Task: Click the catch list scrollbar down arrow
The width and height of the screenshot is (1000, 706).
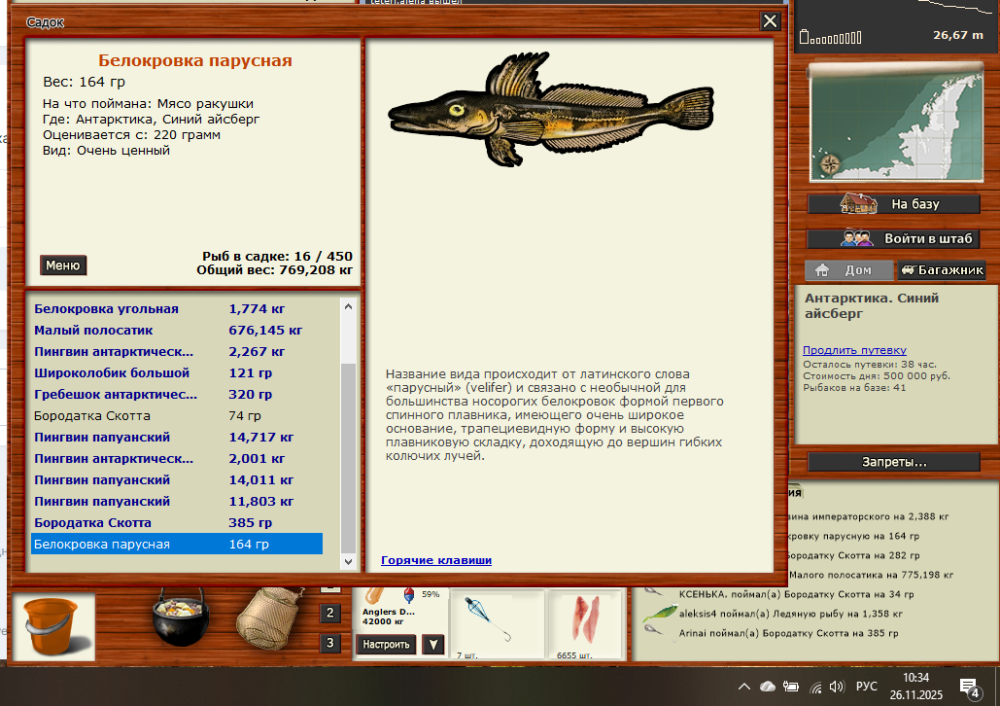Action: coord(350,560)
